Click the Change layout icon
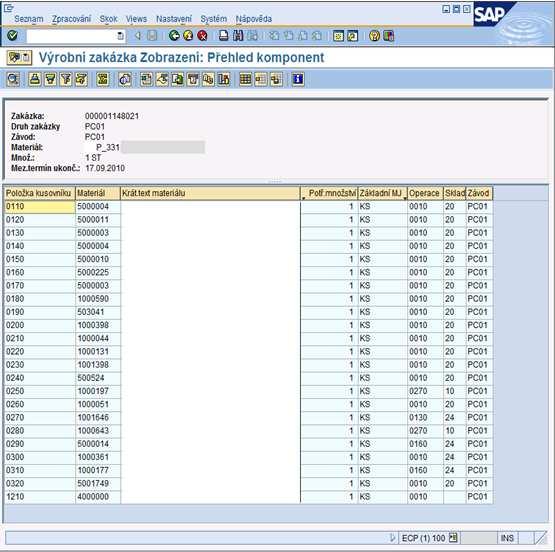This screenshot has width=555, height=552. click(261, 79)
